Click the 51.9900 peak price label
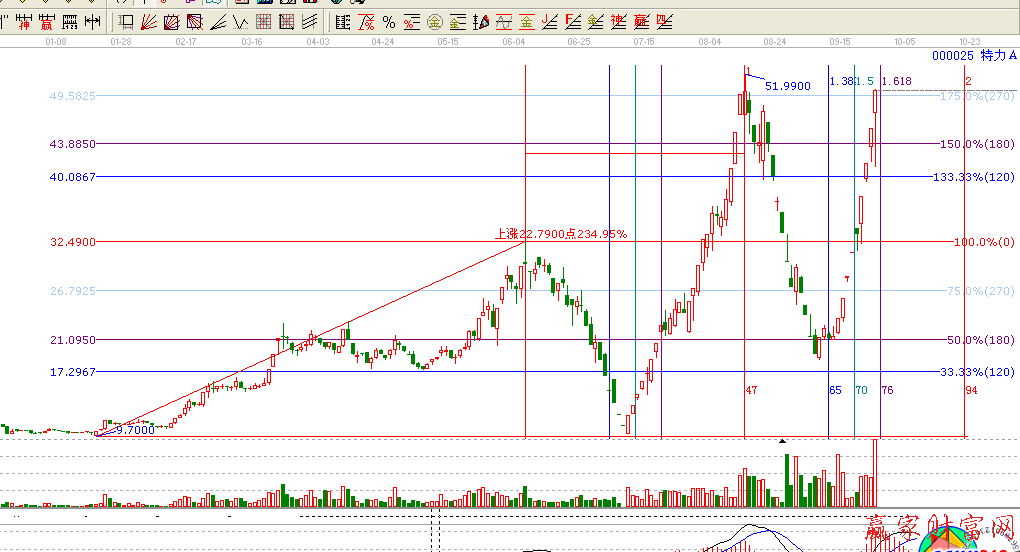The image size is (1020, 552). pyautogui.click(x=787, y=87)
